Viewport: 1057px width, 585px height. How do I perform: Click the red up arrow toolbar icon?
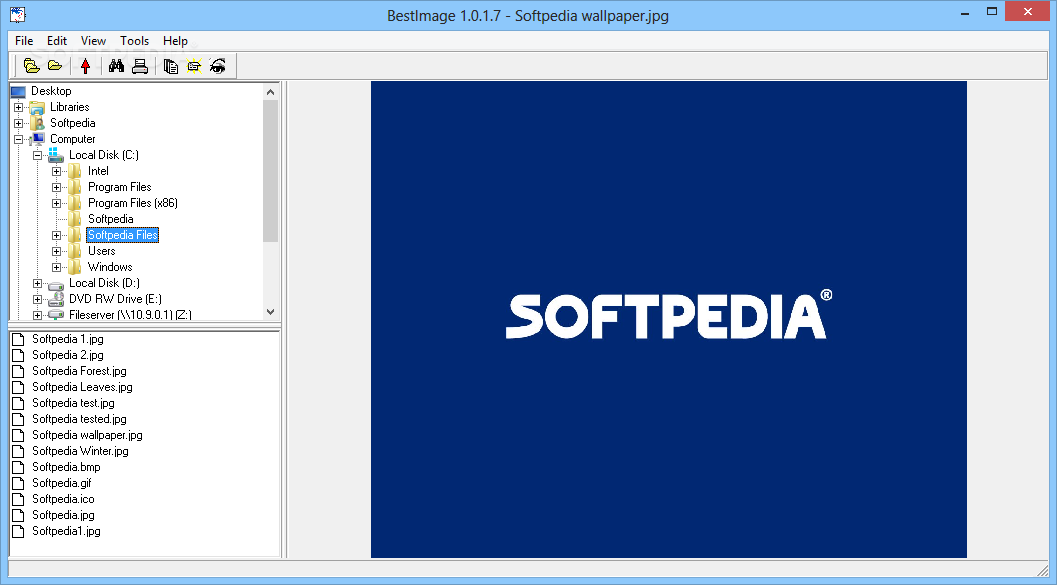[86, 65]
